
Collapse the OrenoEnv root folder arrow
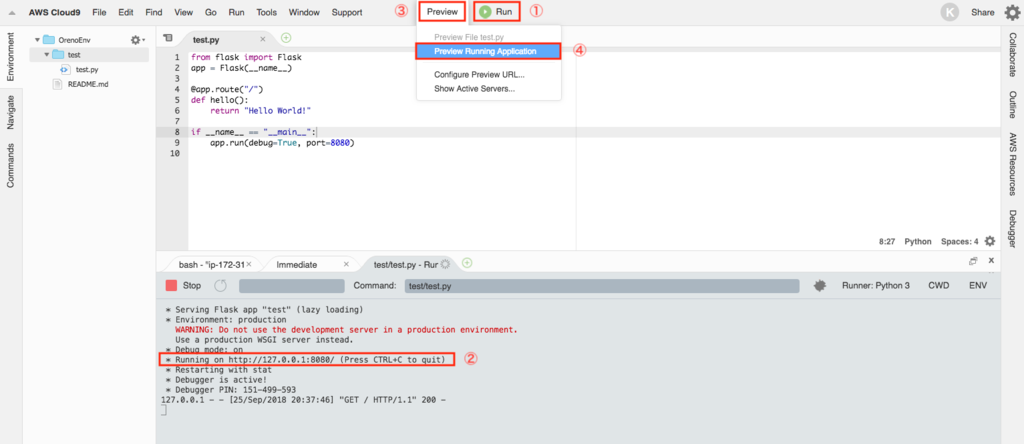click(x=37, y=40)
